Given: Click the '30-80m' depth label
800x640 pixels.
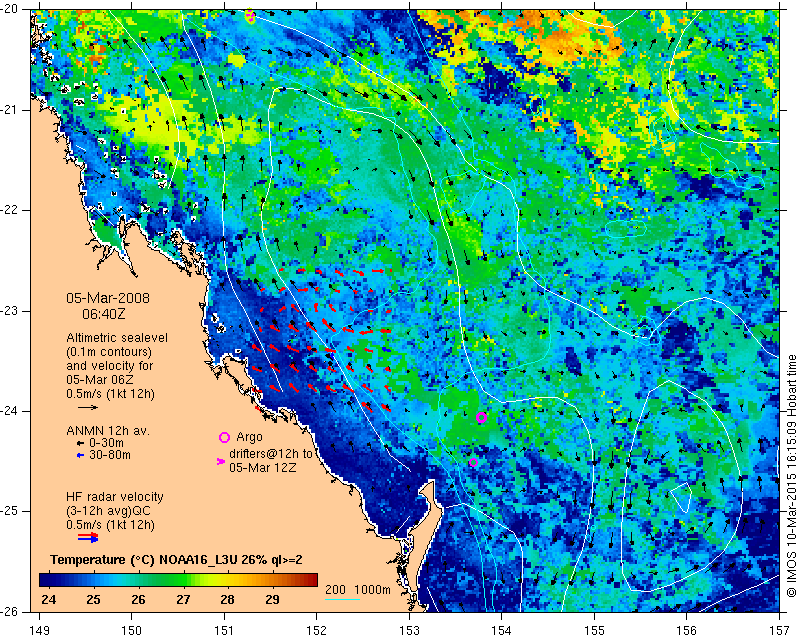Looking at the screenshot, I should [x=110, y=455].
